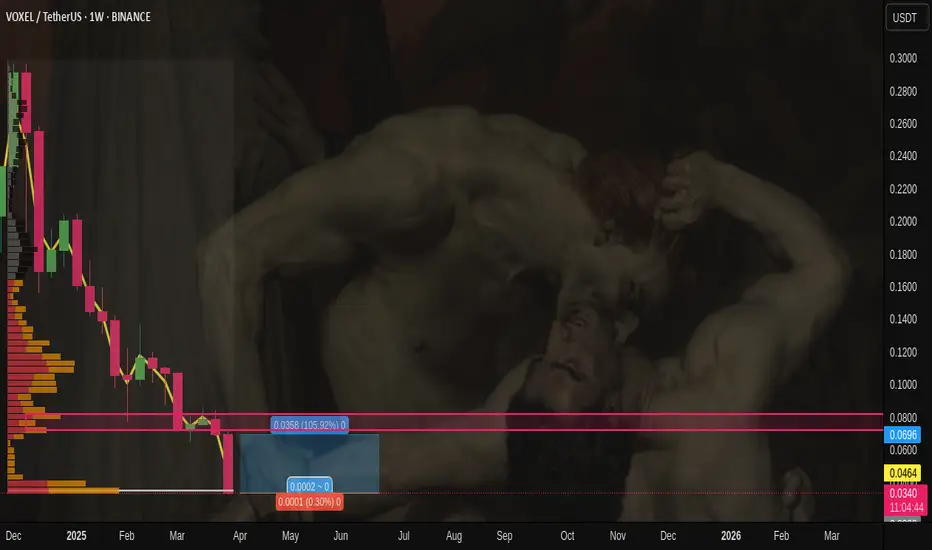The image size is (932, 550).
Task: Click the 0.1800 price axis label
Action: coord(903,254)
